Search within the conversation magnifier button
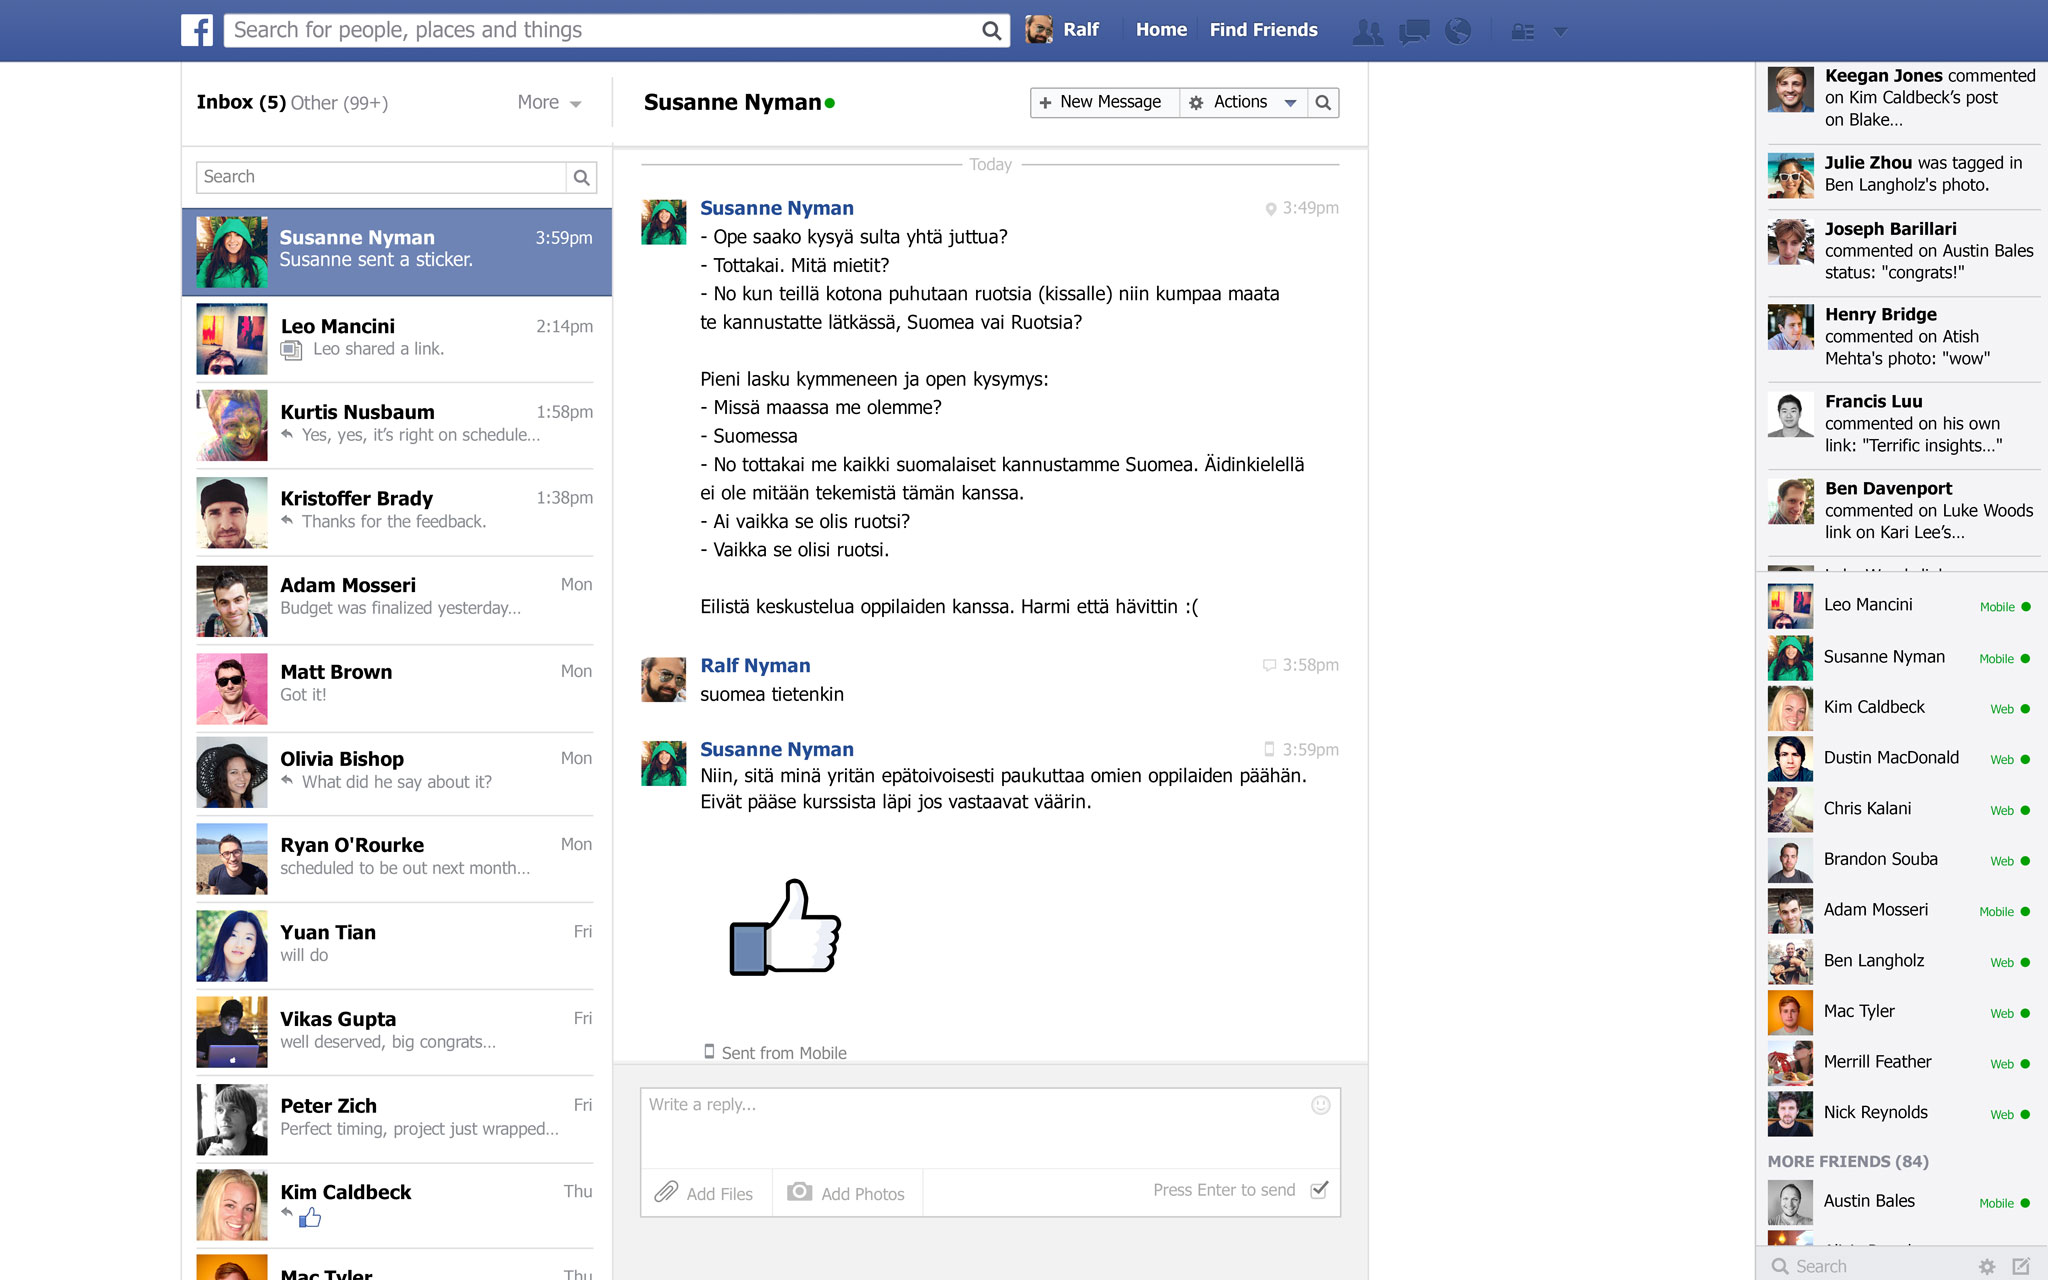 click(x=1323, y=102)
